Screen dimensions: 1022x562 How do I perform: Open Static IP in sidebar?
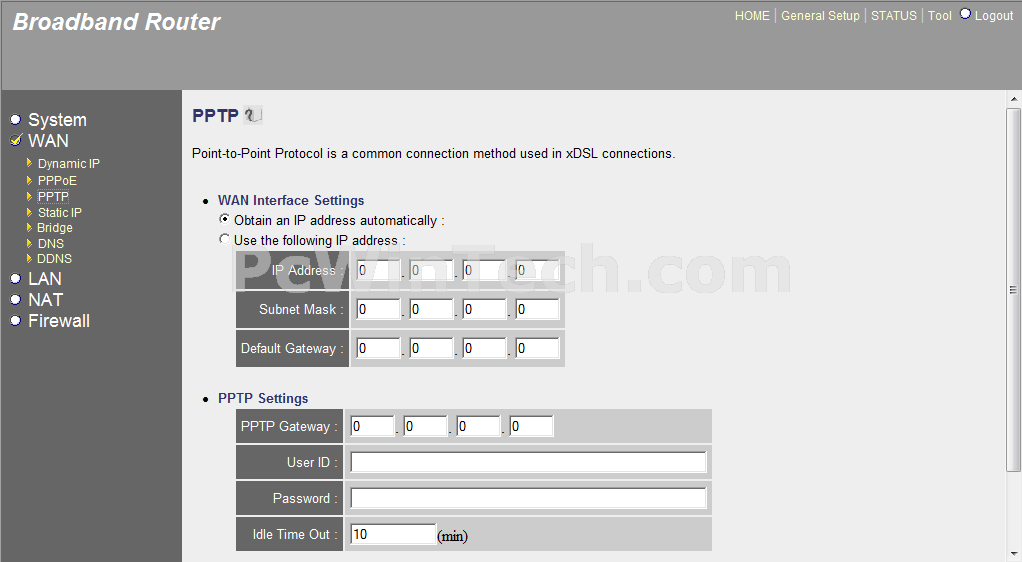coord(59,212)
